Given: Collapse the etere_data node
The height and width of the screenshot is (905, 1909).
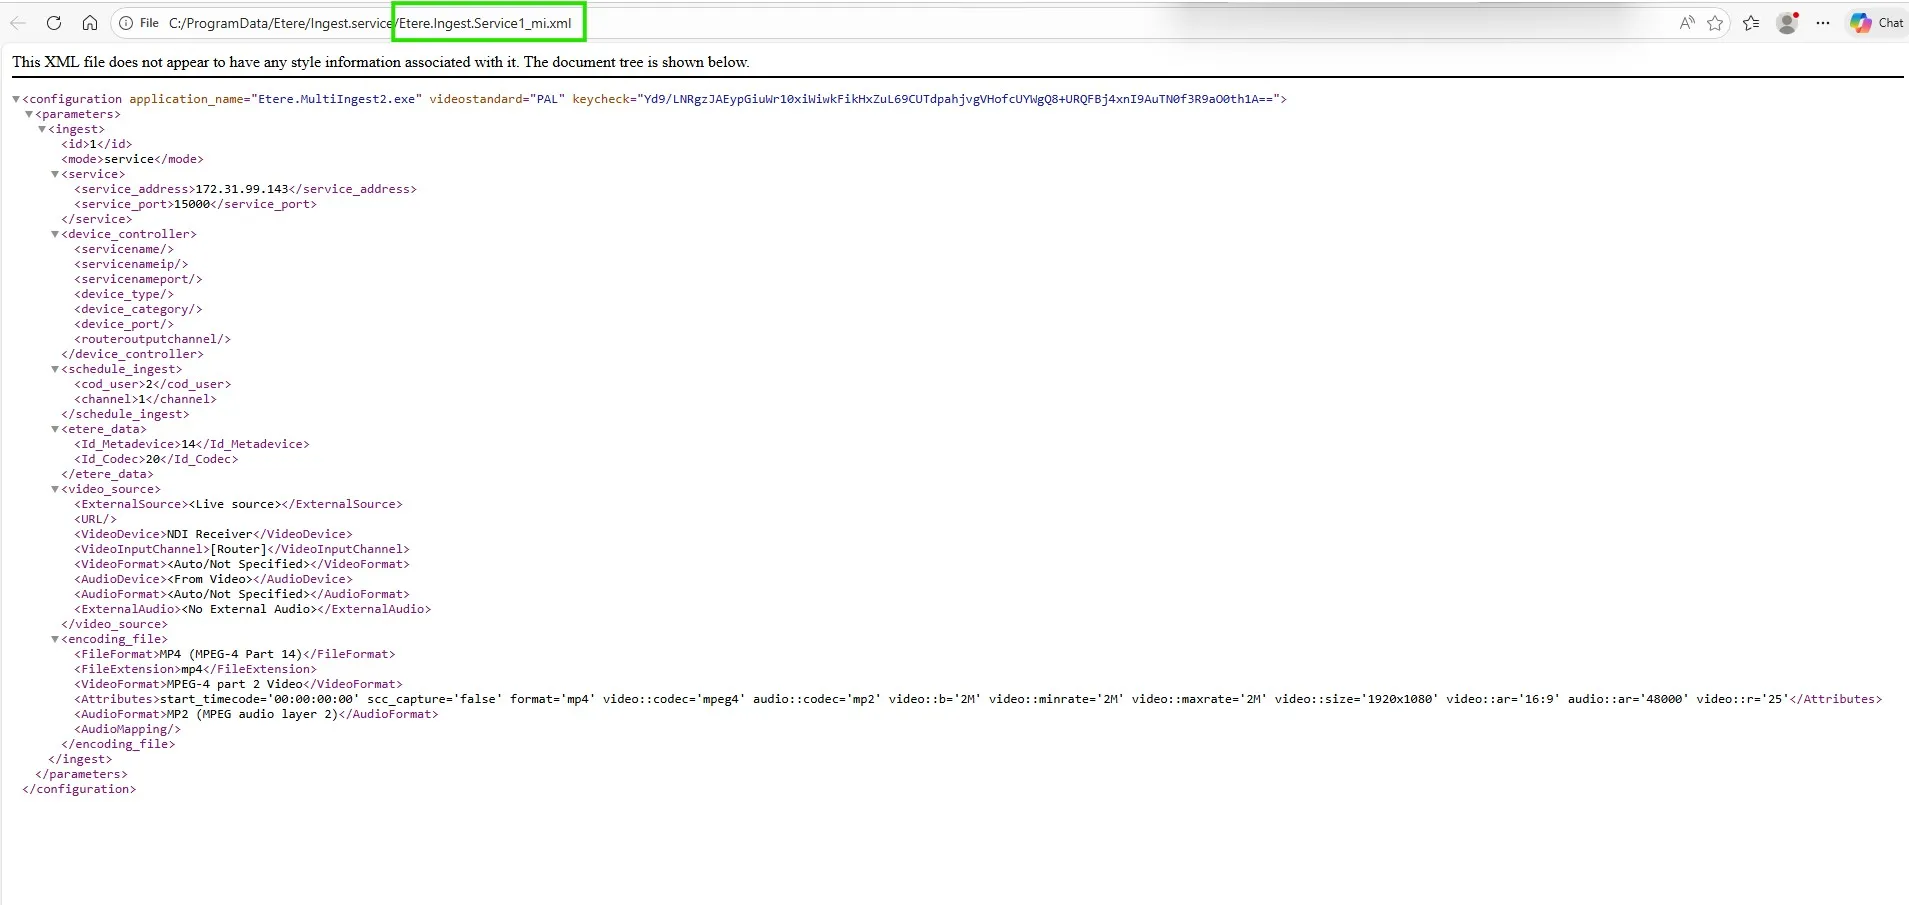Looking at the screenshot, I should click(x=55, y=429).
